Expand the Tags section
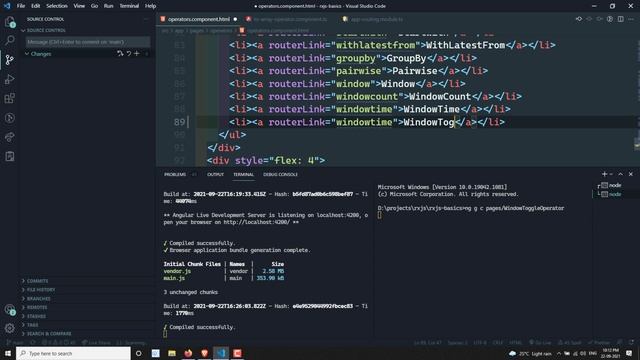Screen dimensions: 640x360 32,325
